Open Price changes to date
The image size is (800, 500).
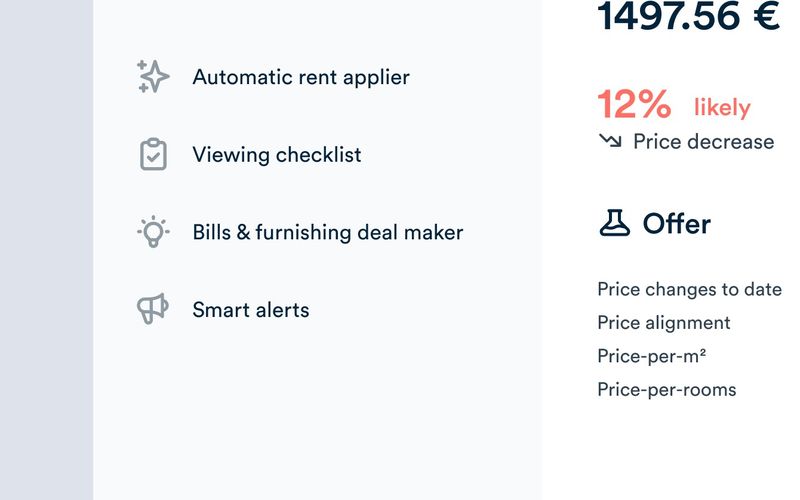tap(689, 289)
